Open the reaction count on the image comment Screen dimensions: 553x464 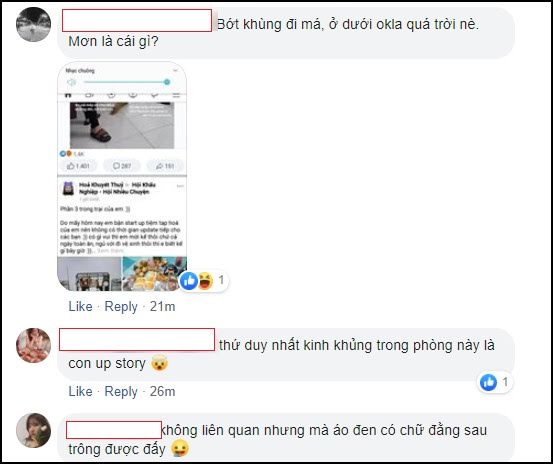[221, 281]
